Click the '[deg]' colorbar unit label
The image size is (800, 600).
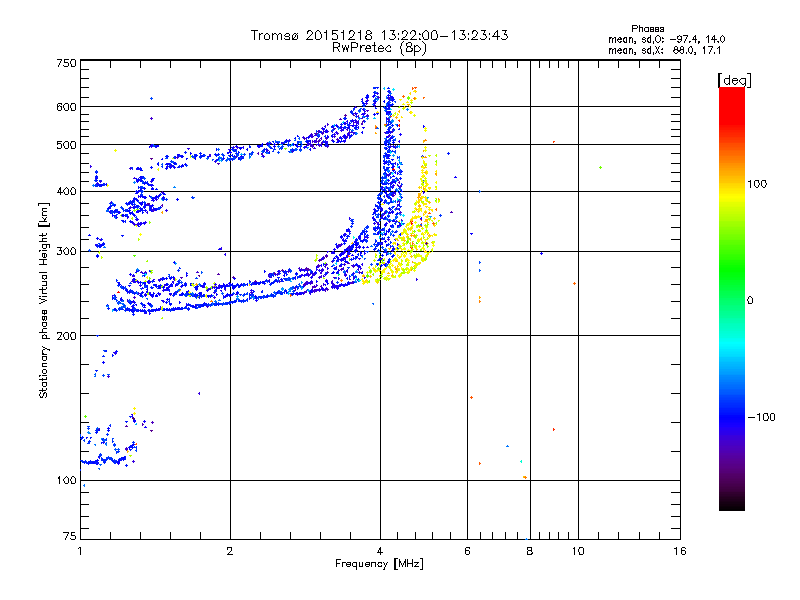734,80
